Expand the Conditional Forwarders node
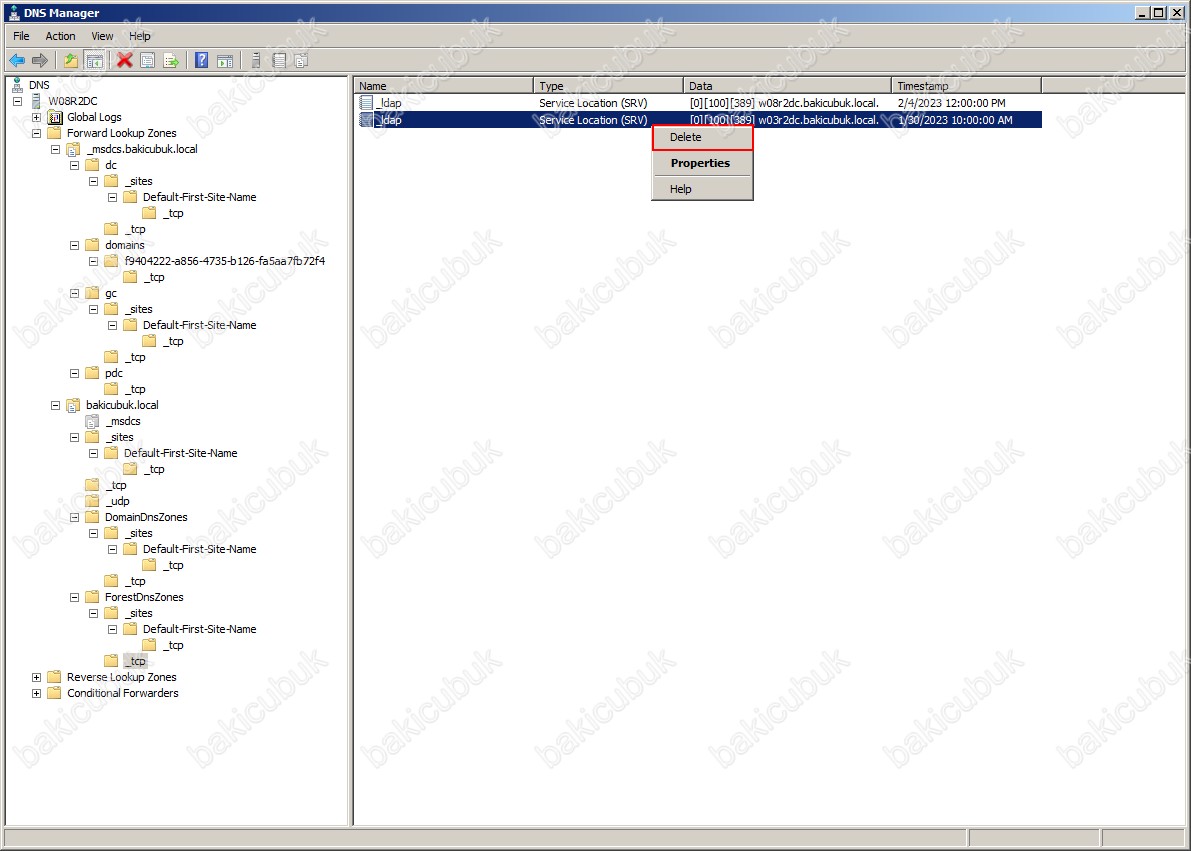The height and width of the screenshot is (851, 1191). (36, 693)
